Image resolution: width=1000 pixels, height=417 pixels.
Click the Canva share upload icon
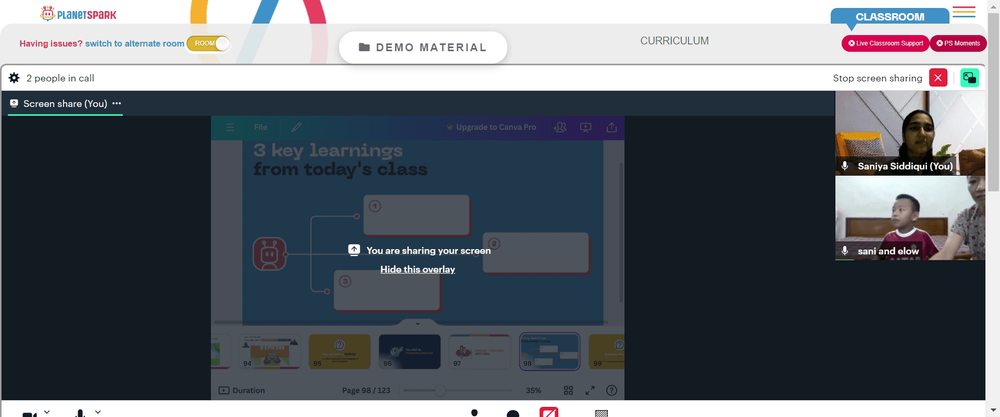click(611, 128)
